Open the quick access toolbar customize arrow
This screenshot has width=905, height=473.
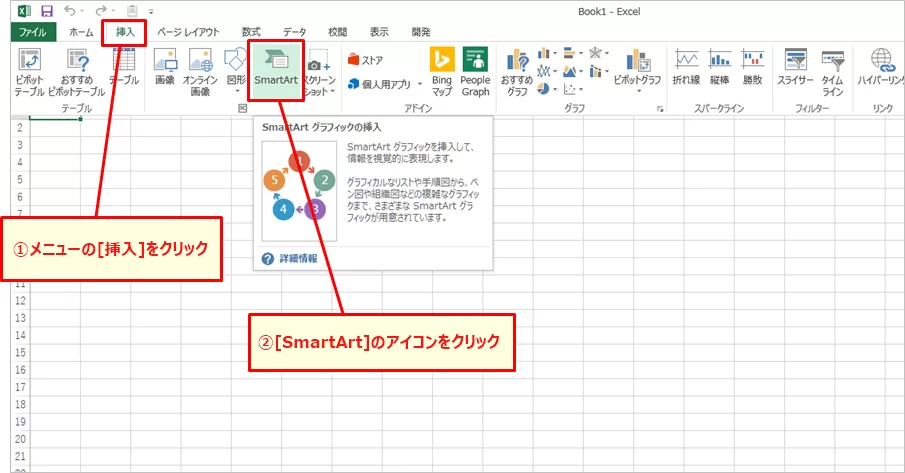tap(151, 12)
